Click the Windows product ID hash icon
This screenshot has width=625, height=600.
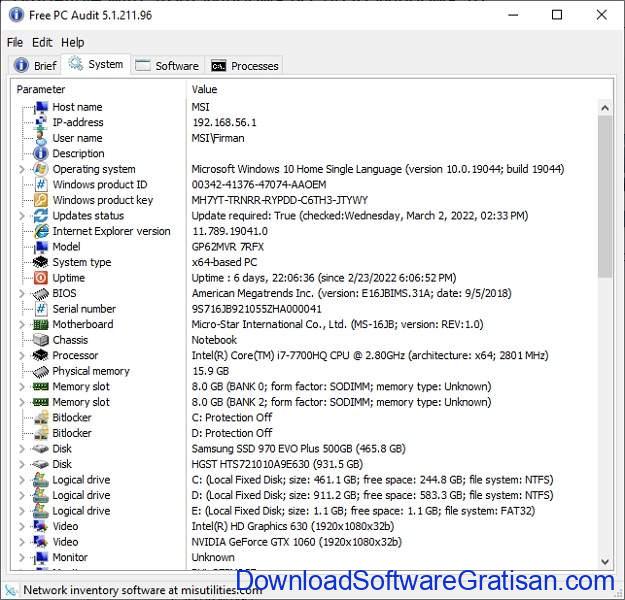(x=41, y=185)
